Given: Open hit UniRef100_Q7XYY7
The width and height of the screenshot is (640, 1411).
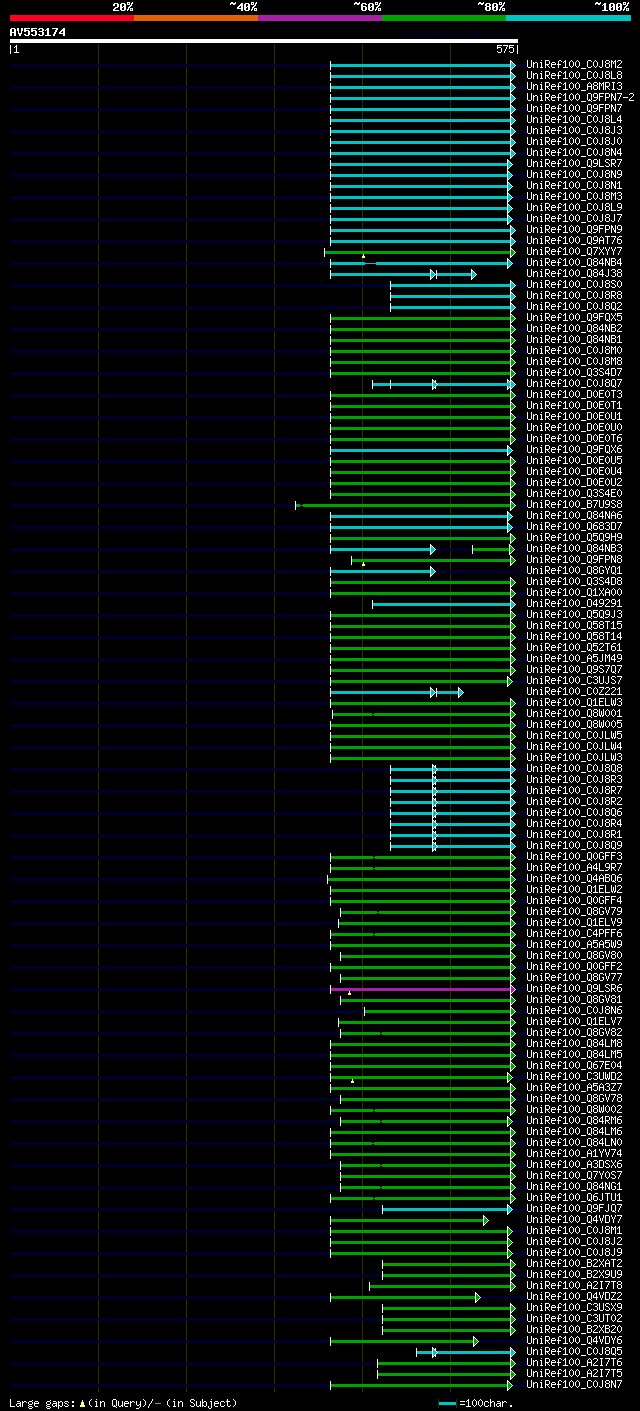Looking at the screenshot, I should [574, 252].
